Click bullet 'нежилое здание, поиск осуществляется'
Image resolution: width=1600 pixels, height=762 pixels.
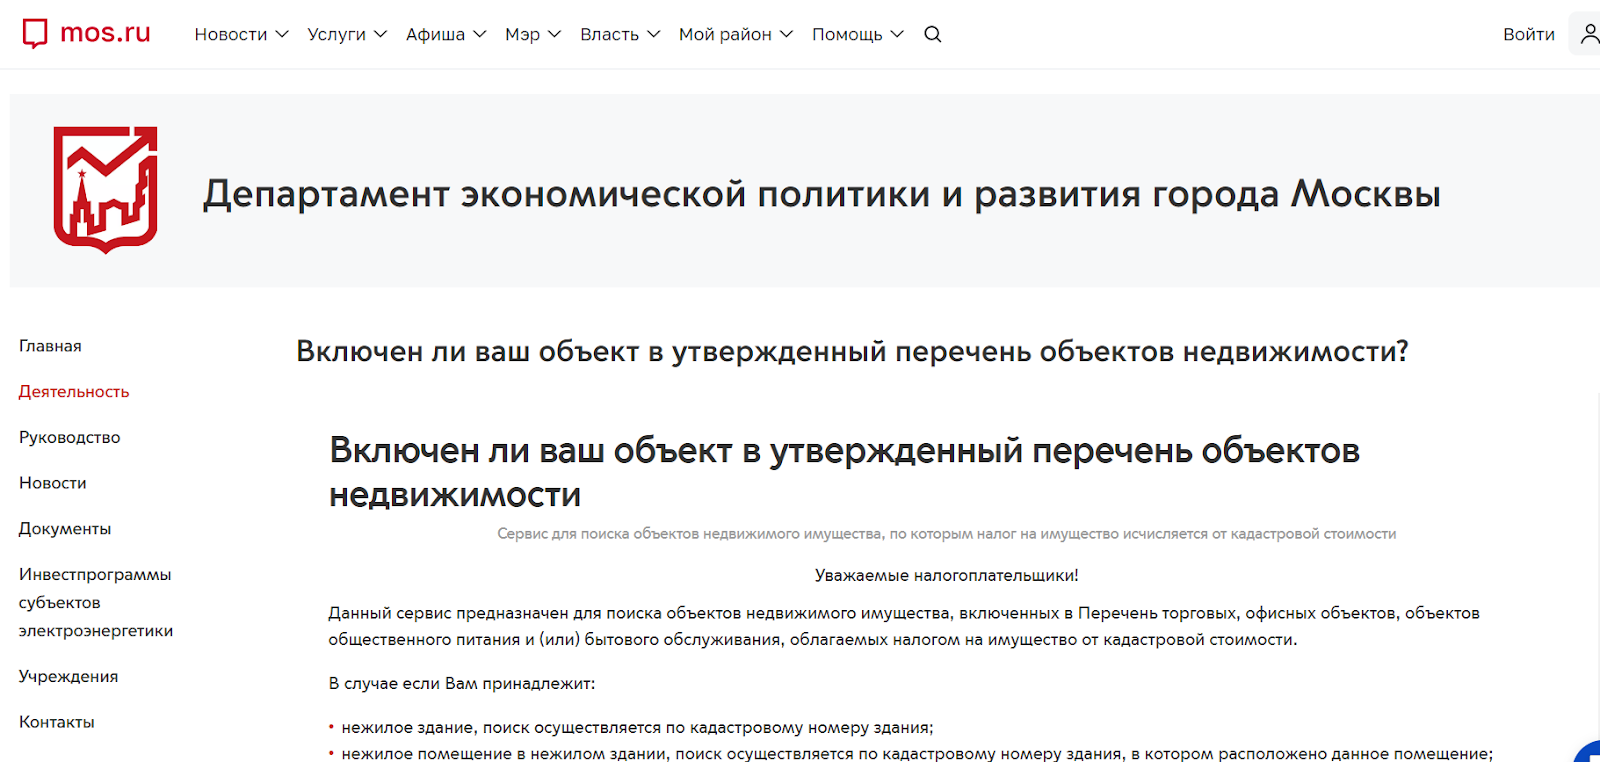[x=637, y=728]
